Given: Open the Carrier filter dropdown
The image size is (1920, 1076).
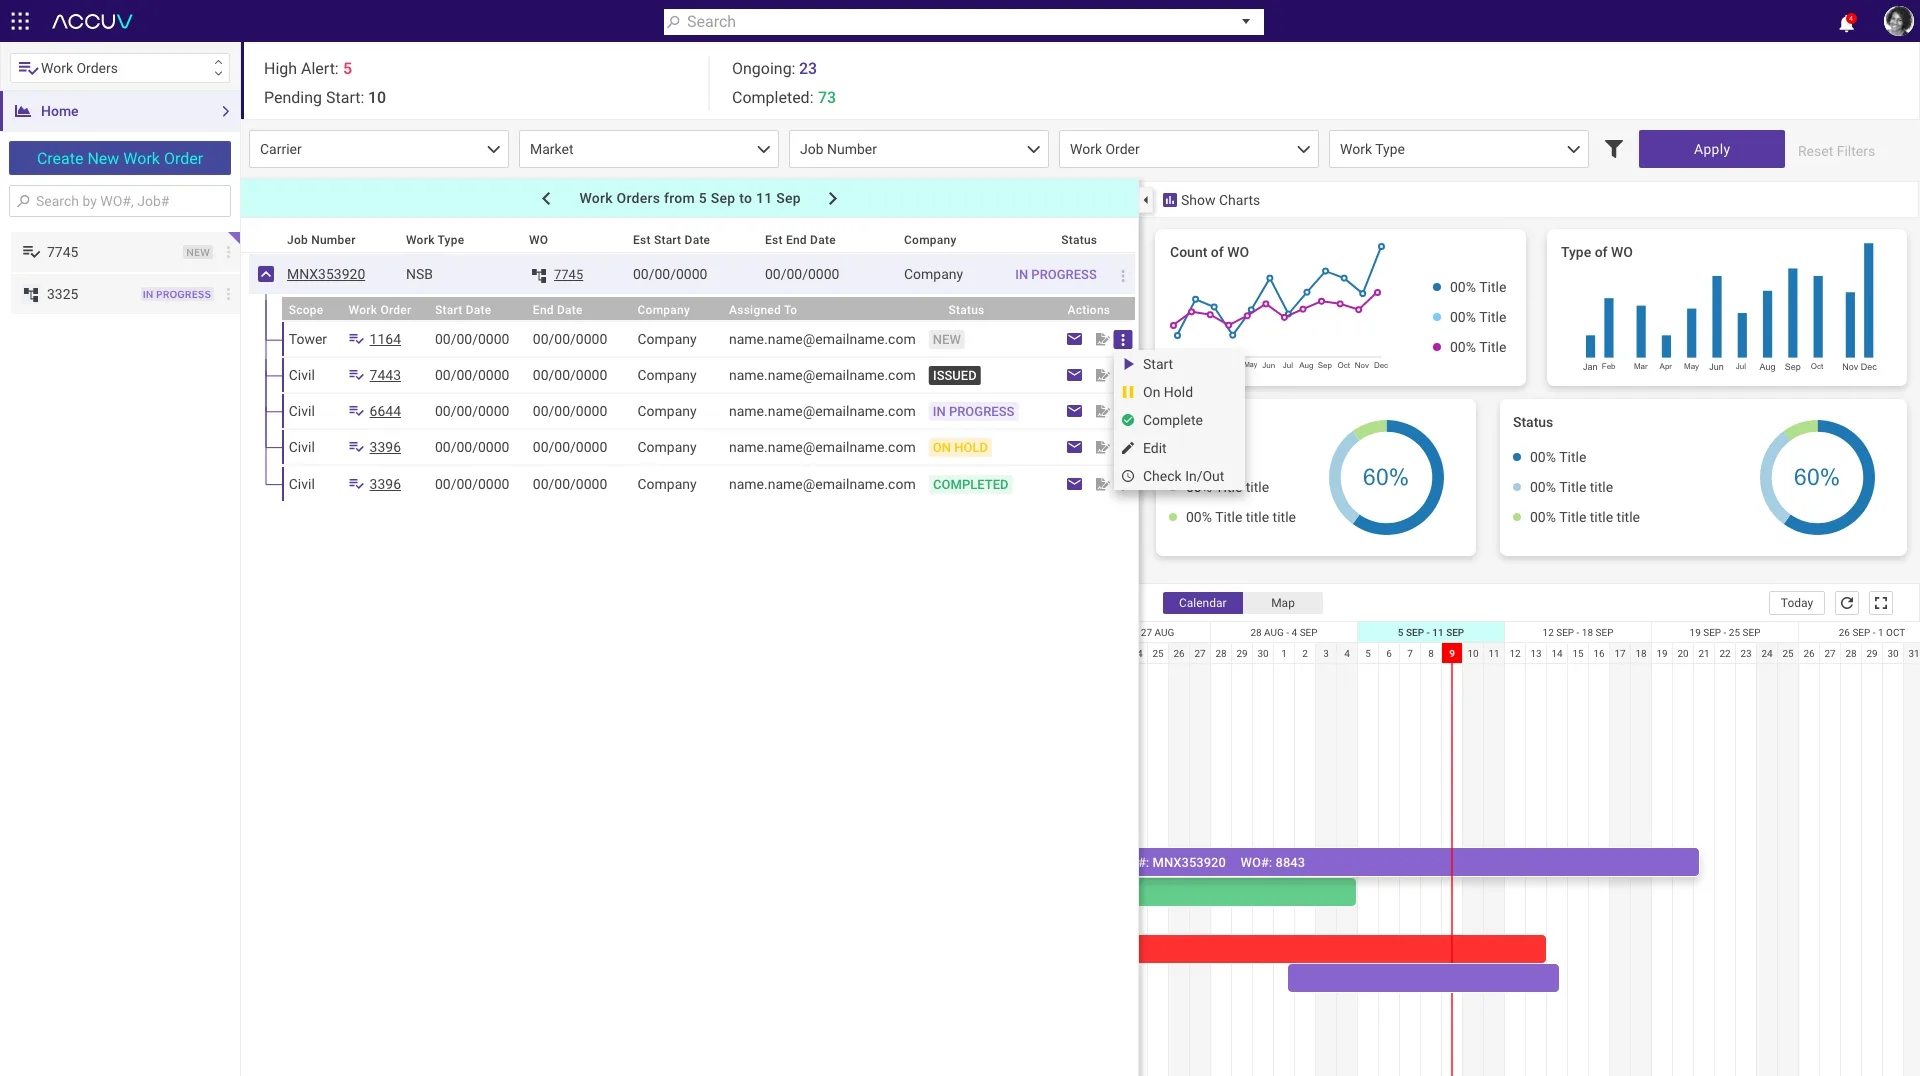Looking at the screenshot, I should click(x=379, y=149).
